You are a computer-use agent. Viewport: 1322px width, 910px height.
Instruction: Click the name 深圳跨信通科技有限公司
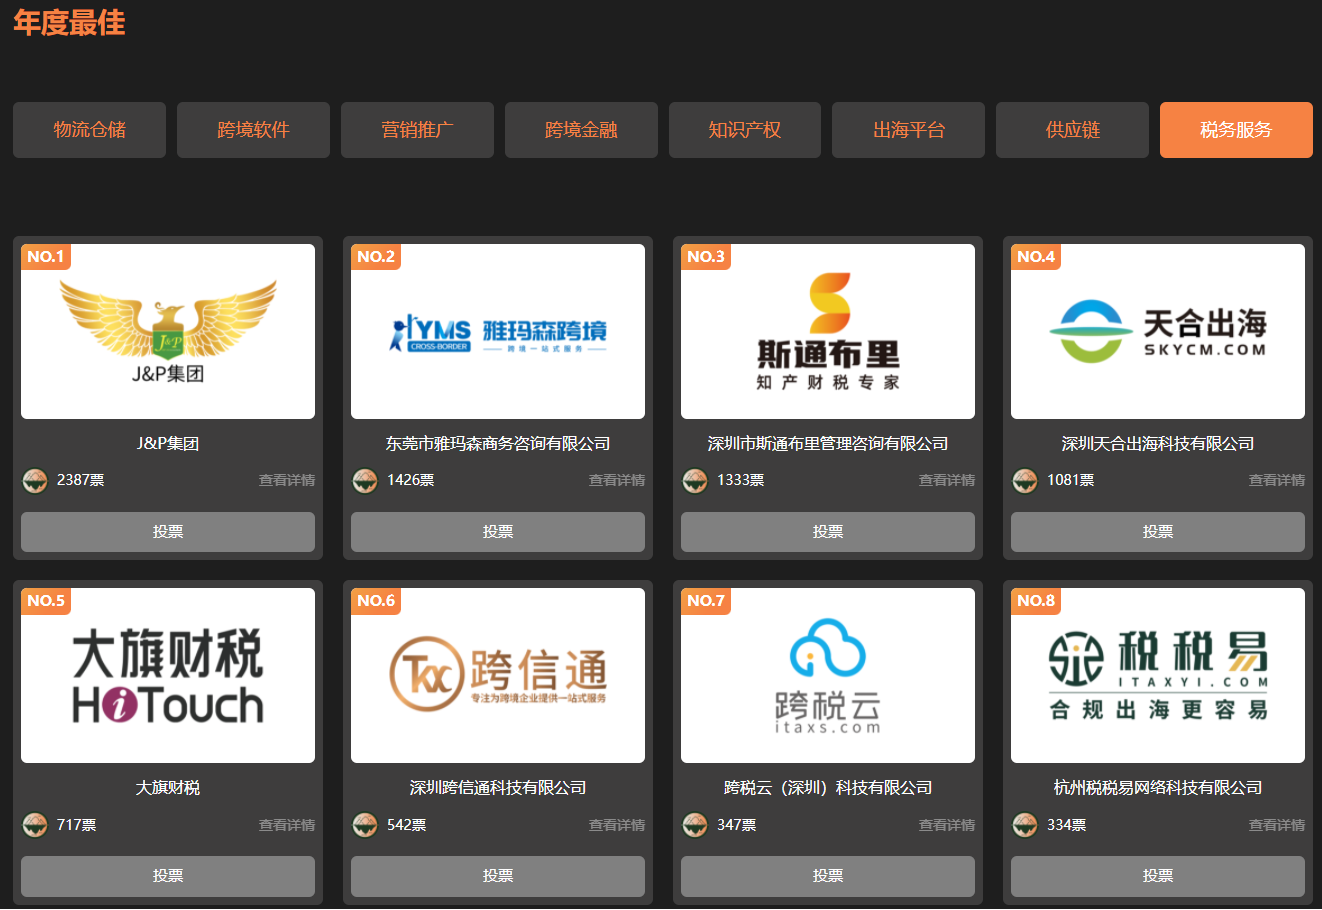pos(498,788)
